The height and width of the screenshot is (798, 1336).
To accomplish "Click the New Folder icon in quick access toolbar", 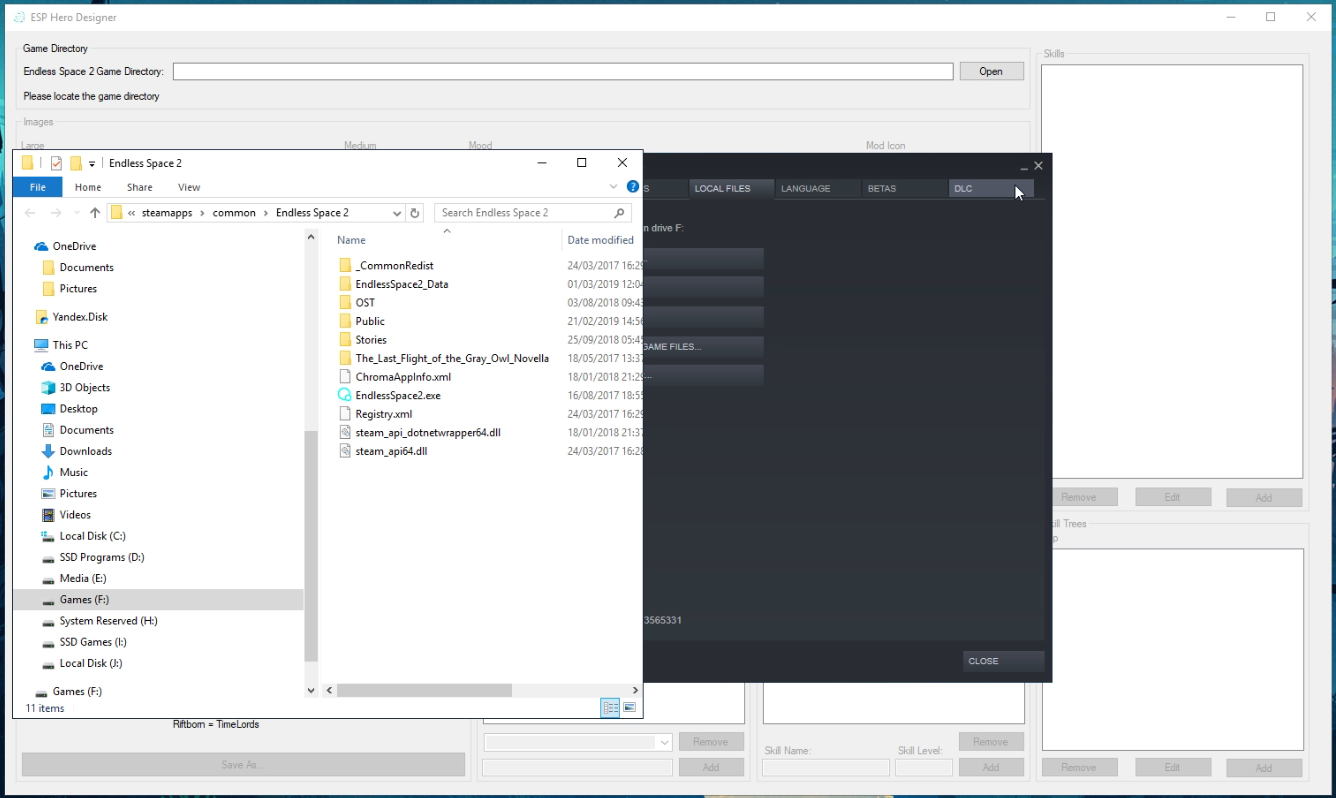I will [x=76, y=163].
